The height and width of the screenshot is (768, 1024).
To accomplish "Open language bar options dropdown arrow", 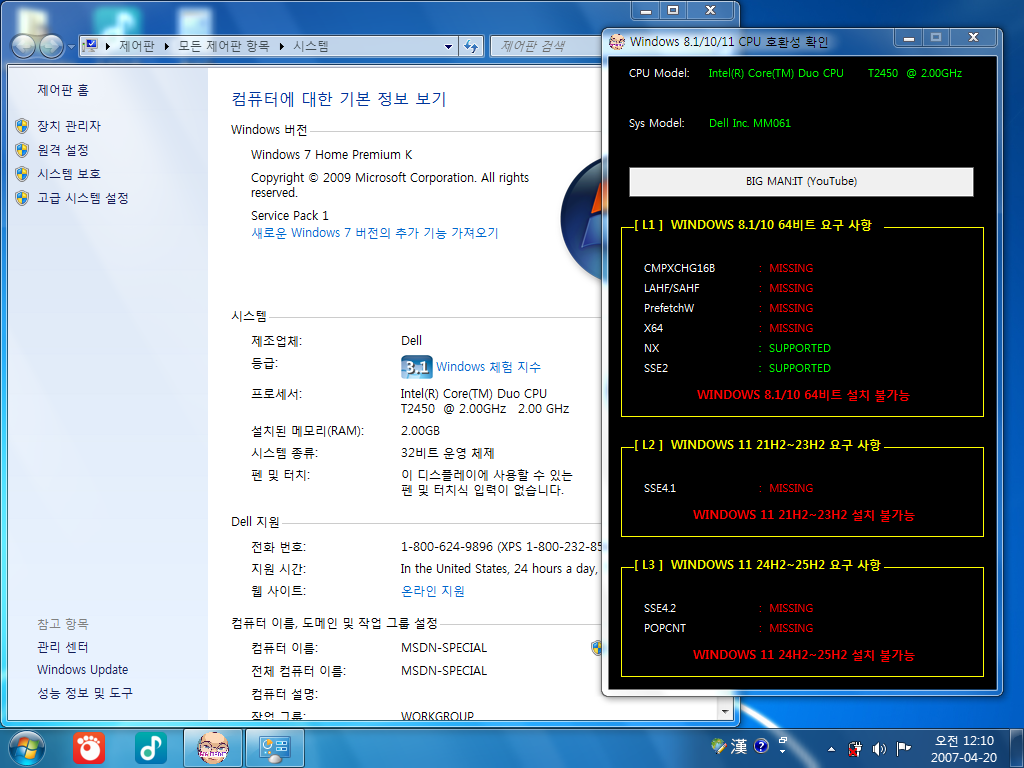I will pyautogui.click(x=782, y=752).
